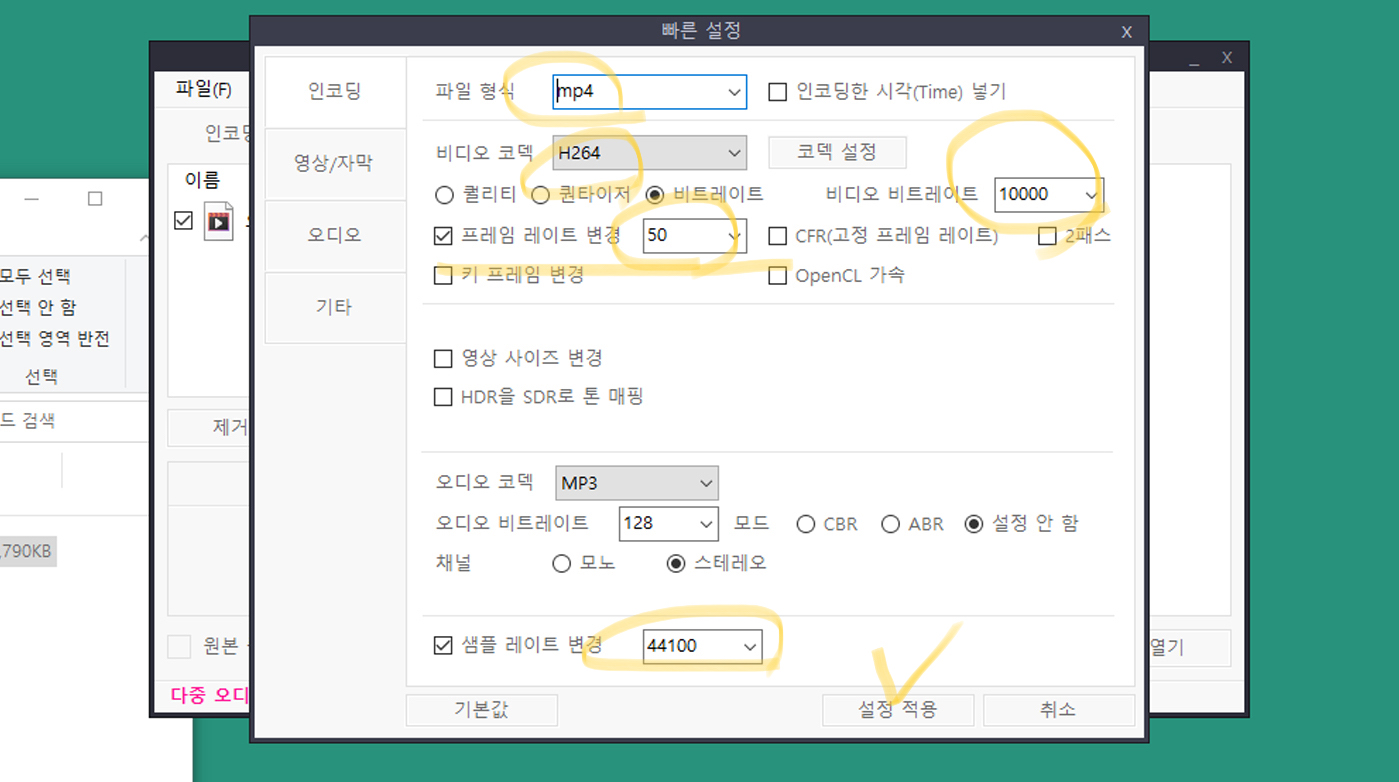The width and height of the screenshot is (1399, 782).
Task: Select the 퀄리티 radio button
Action: coord(445,194)
